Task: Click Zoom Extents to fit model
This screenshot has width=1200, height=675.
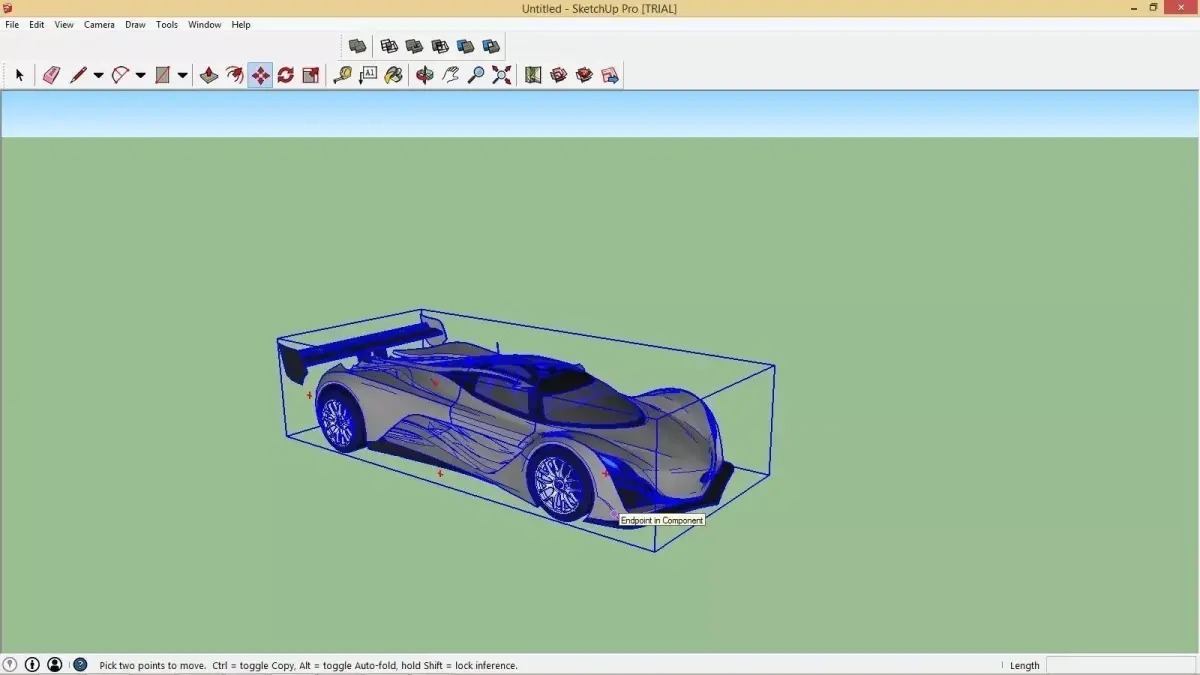Action: click(501, 74)
